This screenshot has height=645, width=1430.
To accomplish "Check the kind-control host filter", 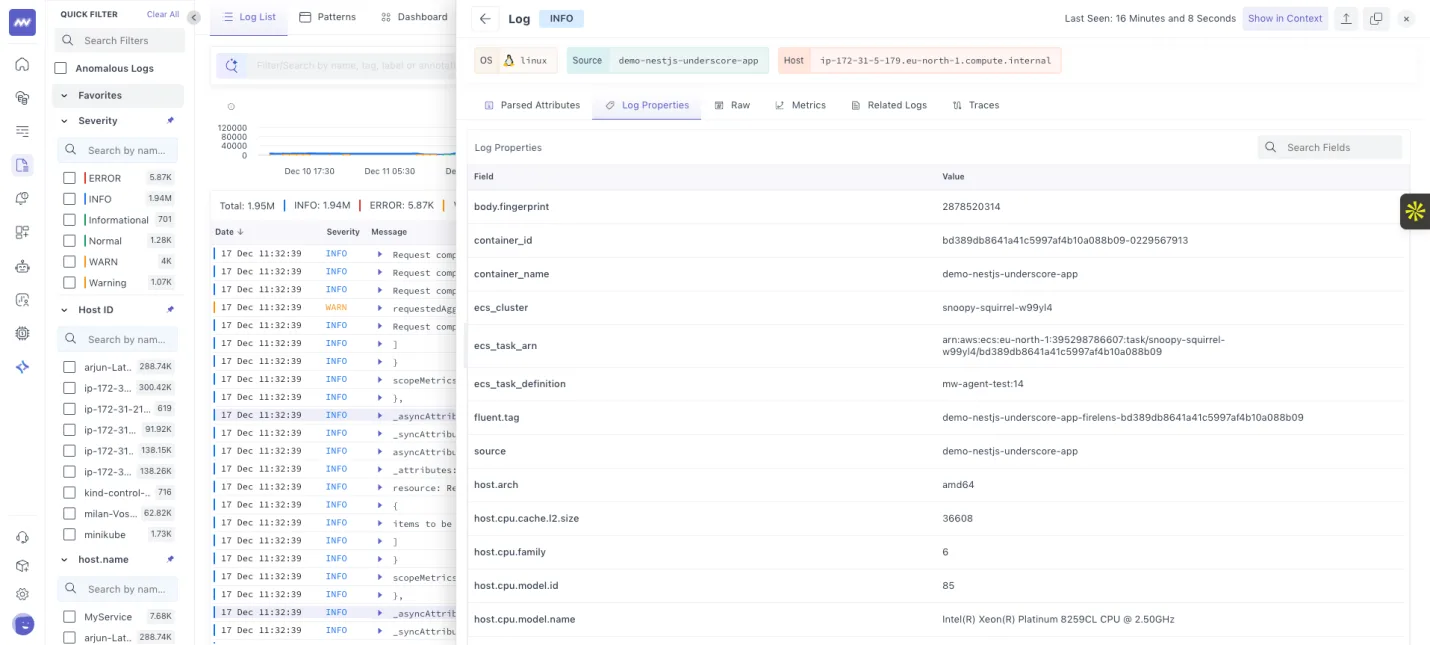I will pyautogui.click(x=69, y=493).
